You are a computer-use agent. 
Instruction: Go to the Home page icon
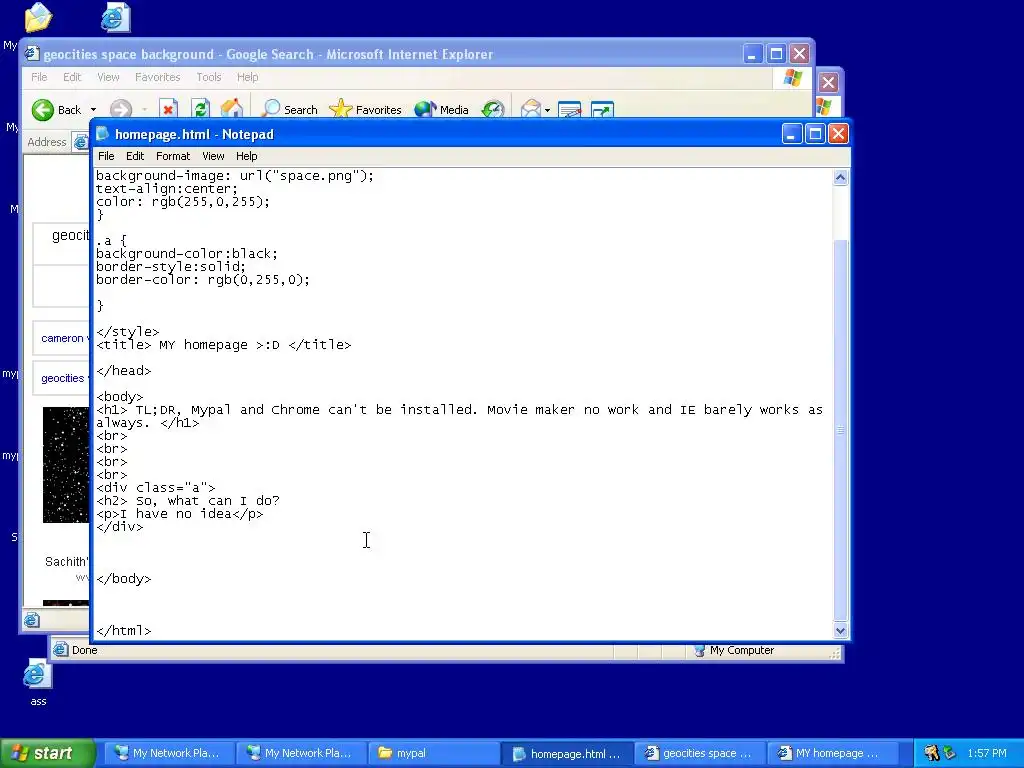coord(231,109)
